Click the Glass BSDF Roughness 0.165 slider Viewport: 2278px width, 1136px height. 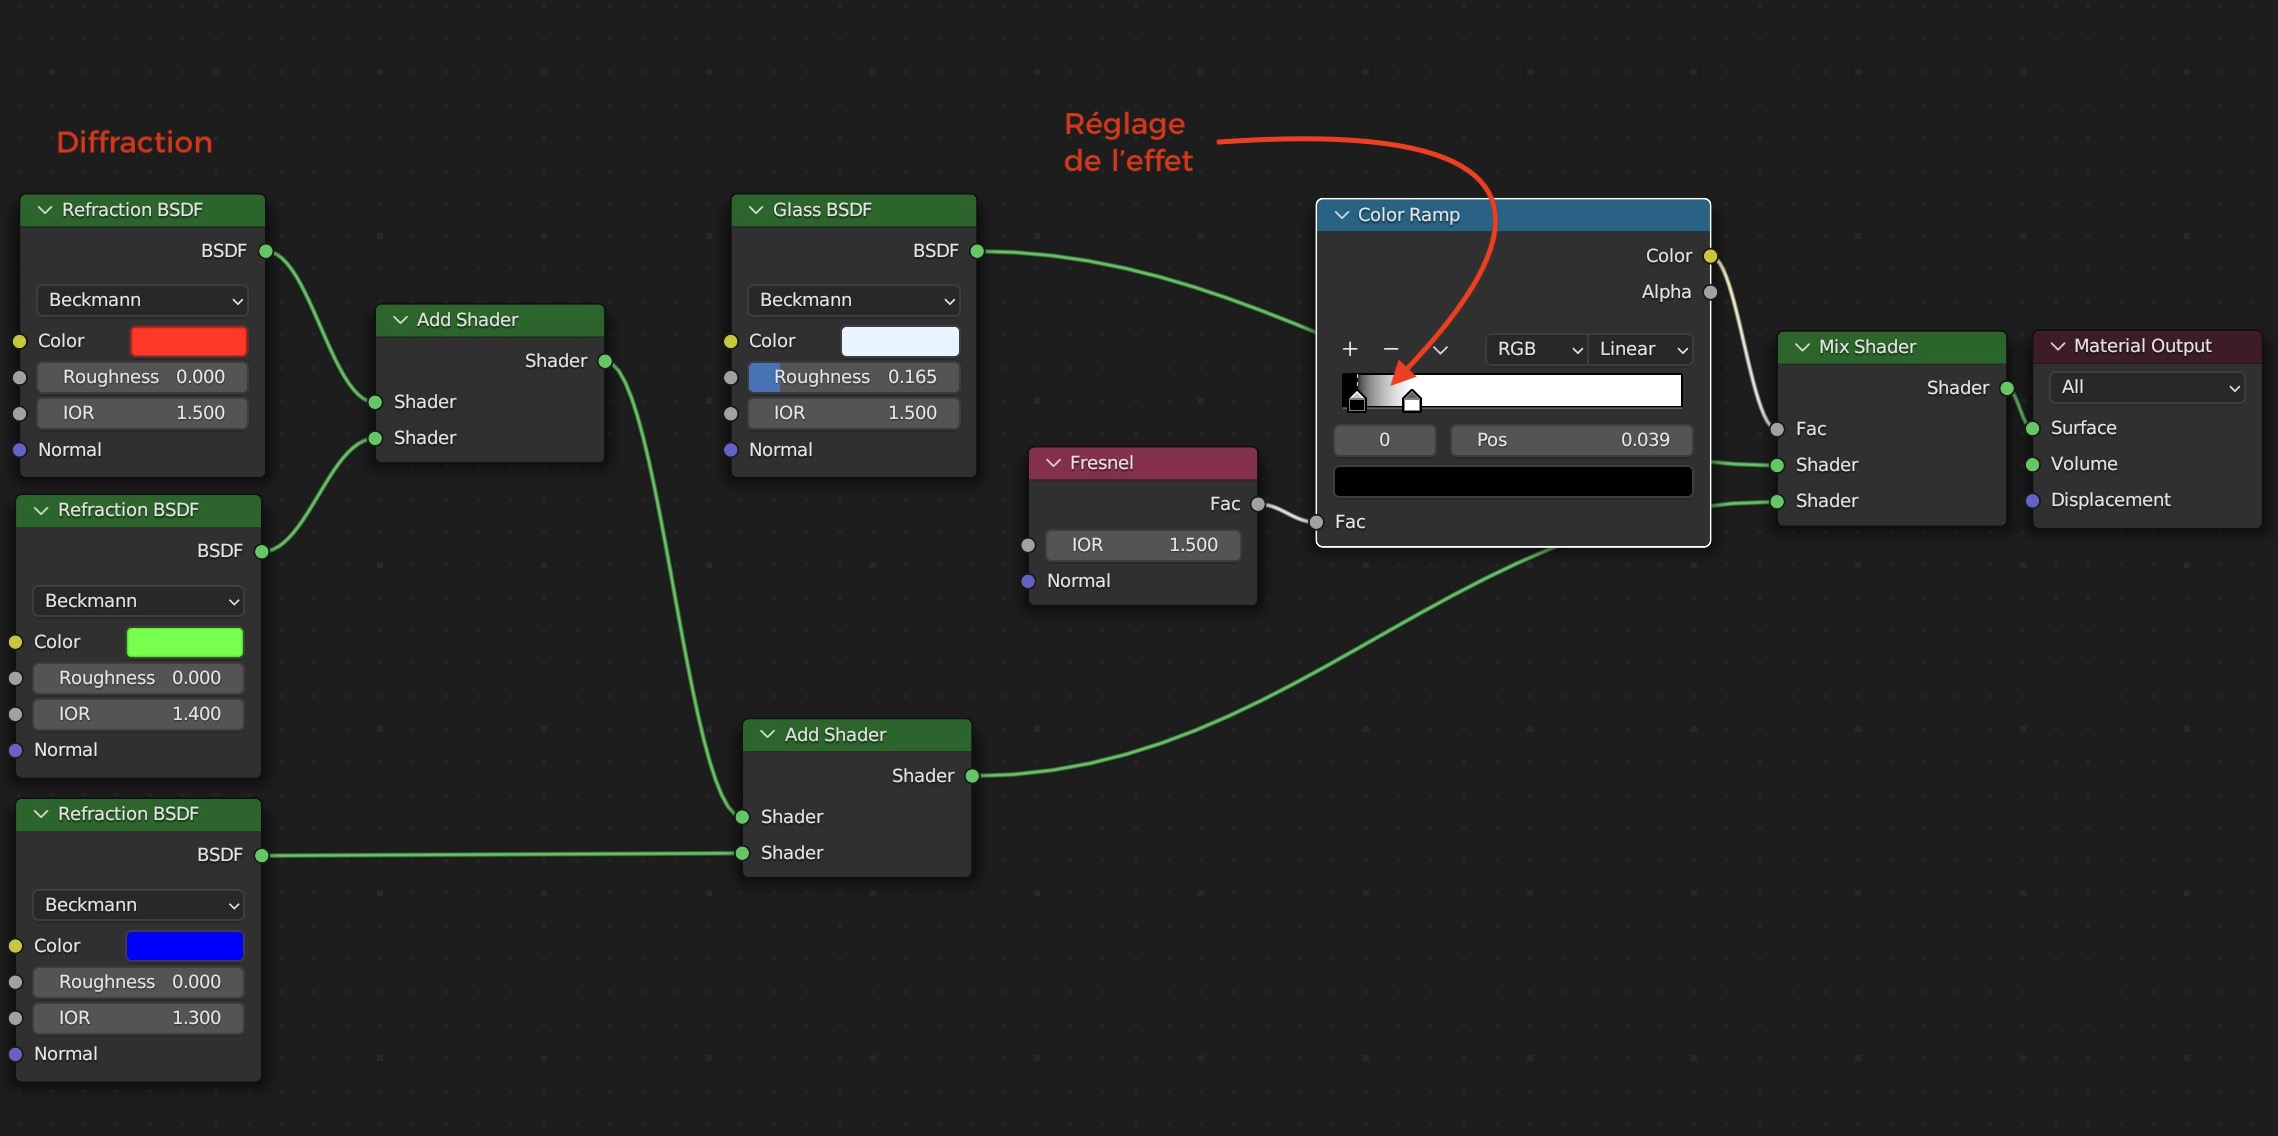tap(854, 377)
